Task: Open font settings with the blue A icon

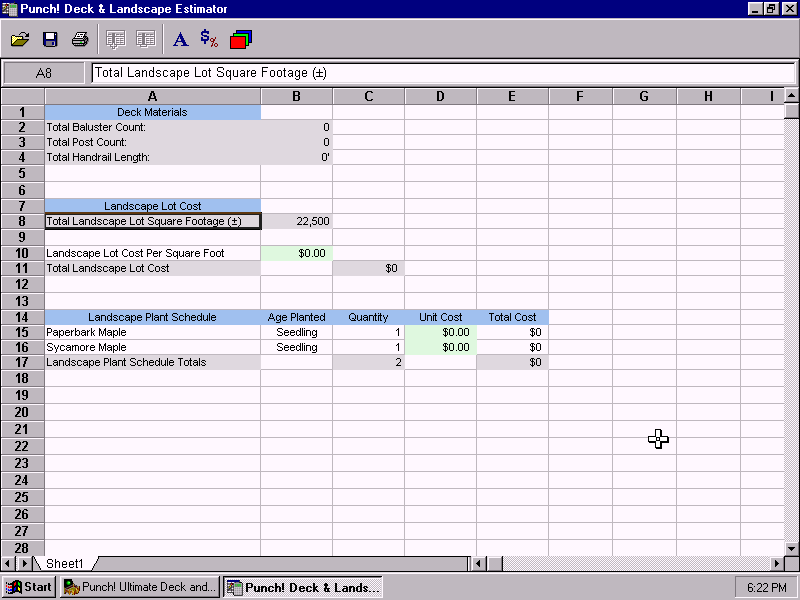Action: 180,39
